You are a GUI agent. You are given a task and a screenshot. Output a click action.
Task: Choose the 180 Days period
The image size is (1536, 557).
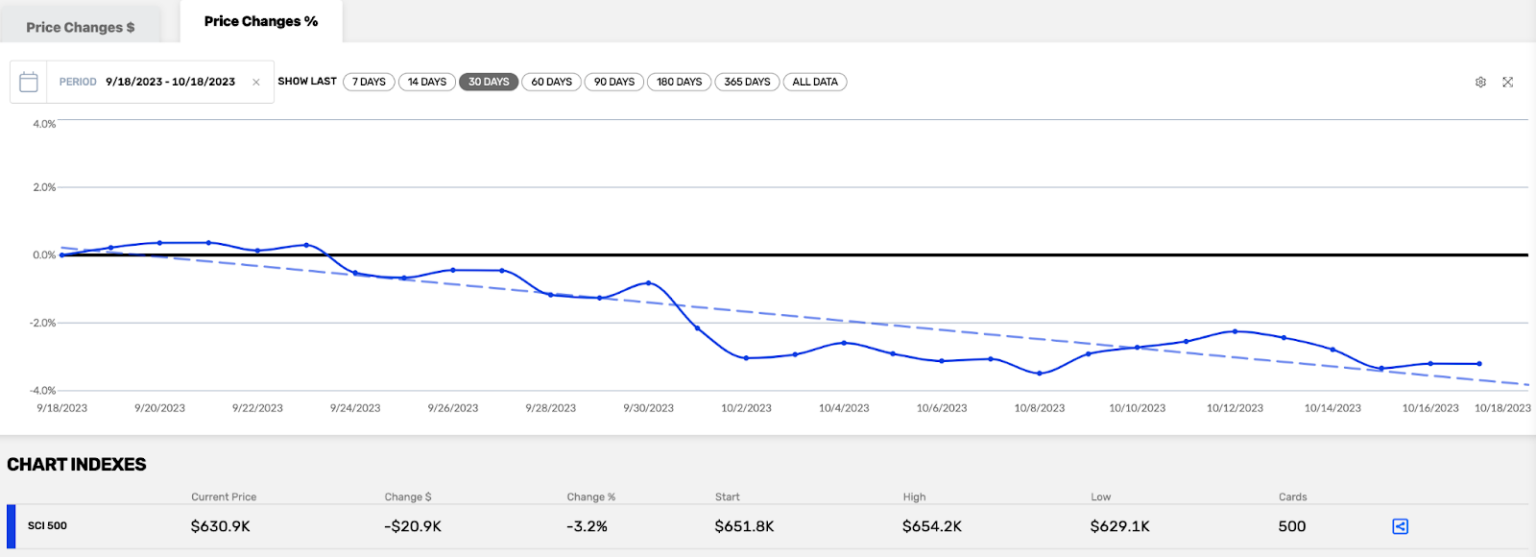(x=679, y=82)
